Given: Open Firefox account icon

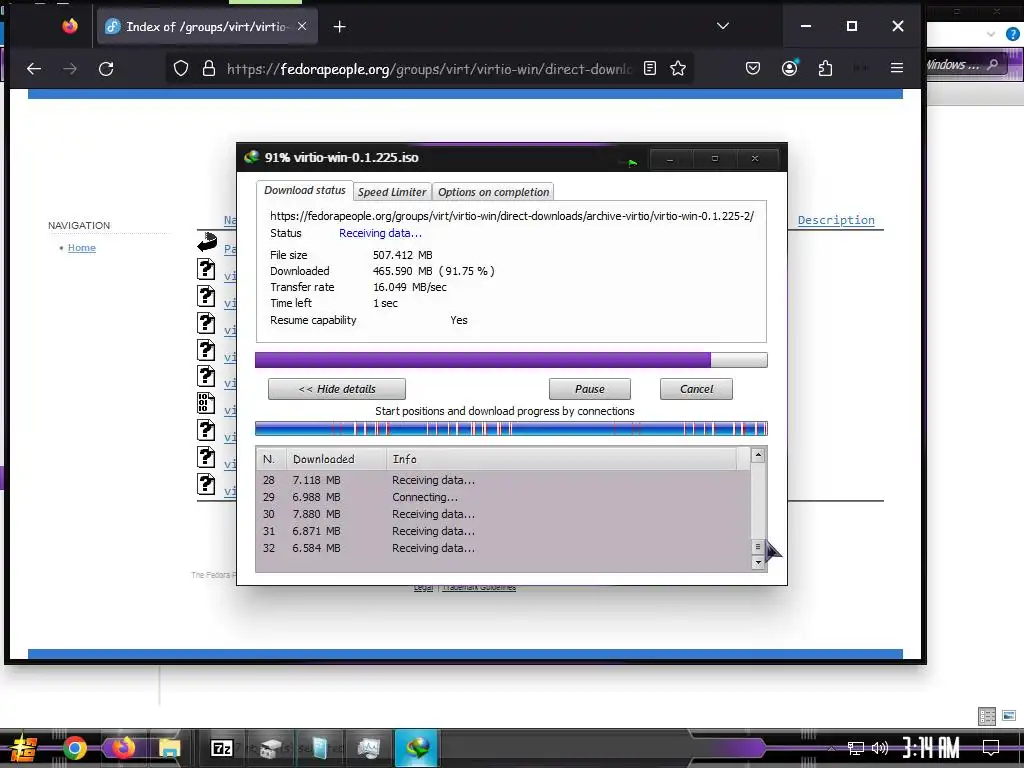Looking at the screenshot, I should tap(790, 68).
